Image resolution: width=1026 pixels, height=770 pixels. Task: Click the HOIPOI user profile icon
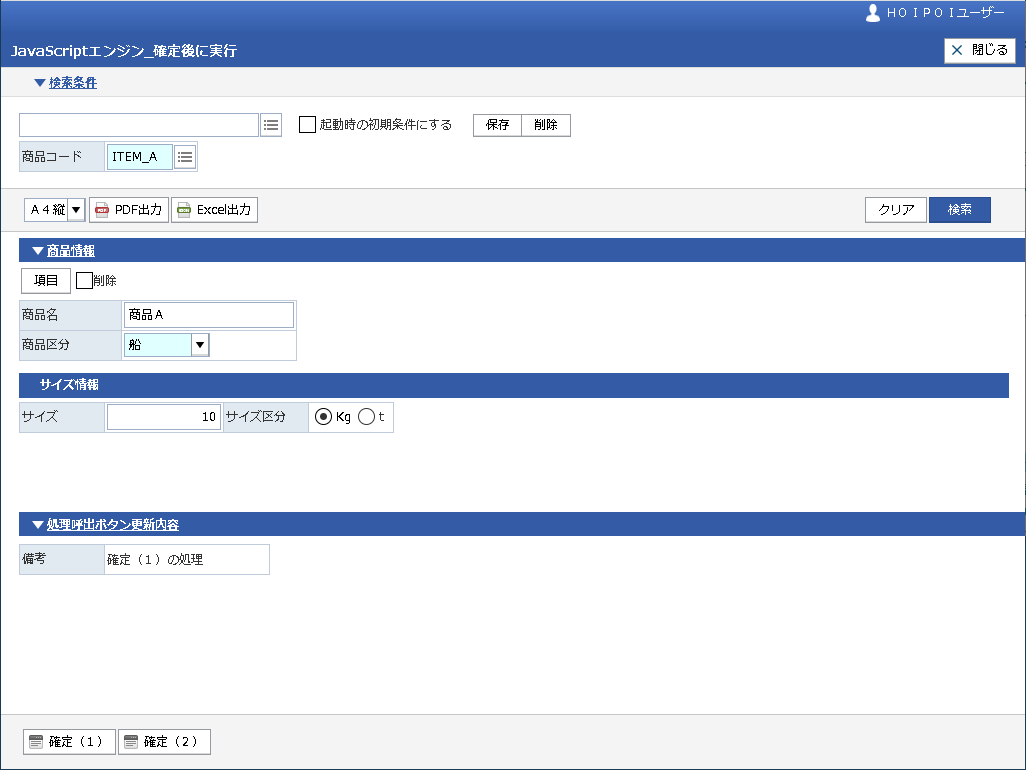coord(872,13)
